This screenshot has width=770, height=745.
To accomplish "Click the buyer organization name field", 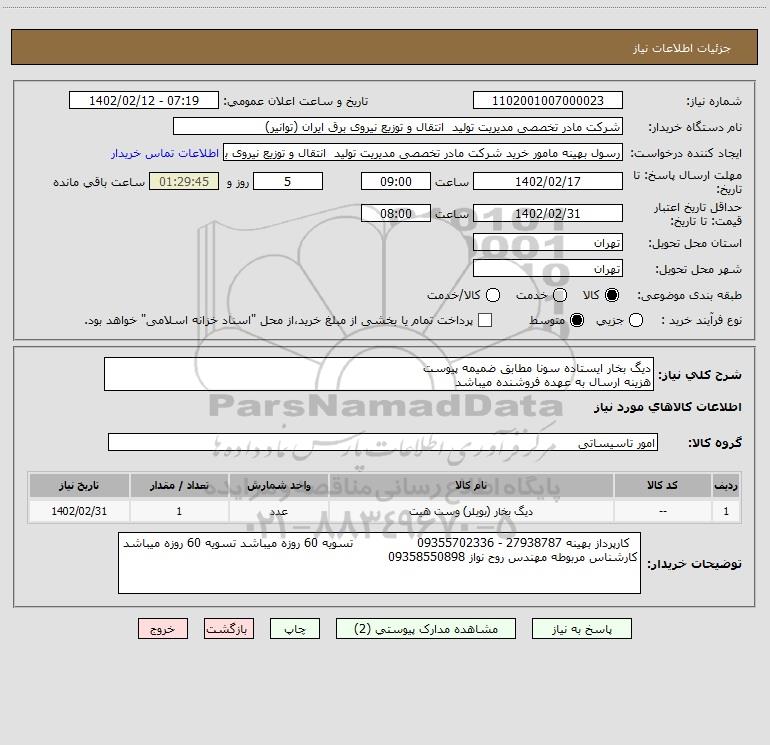I will [x=398, y=127].
